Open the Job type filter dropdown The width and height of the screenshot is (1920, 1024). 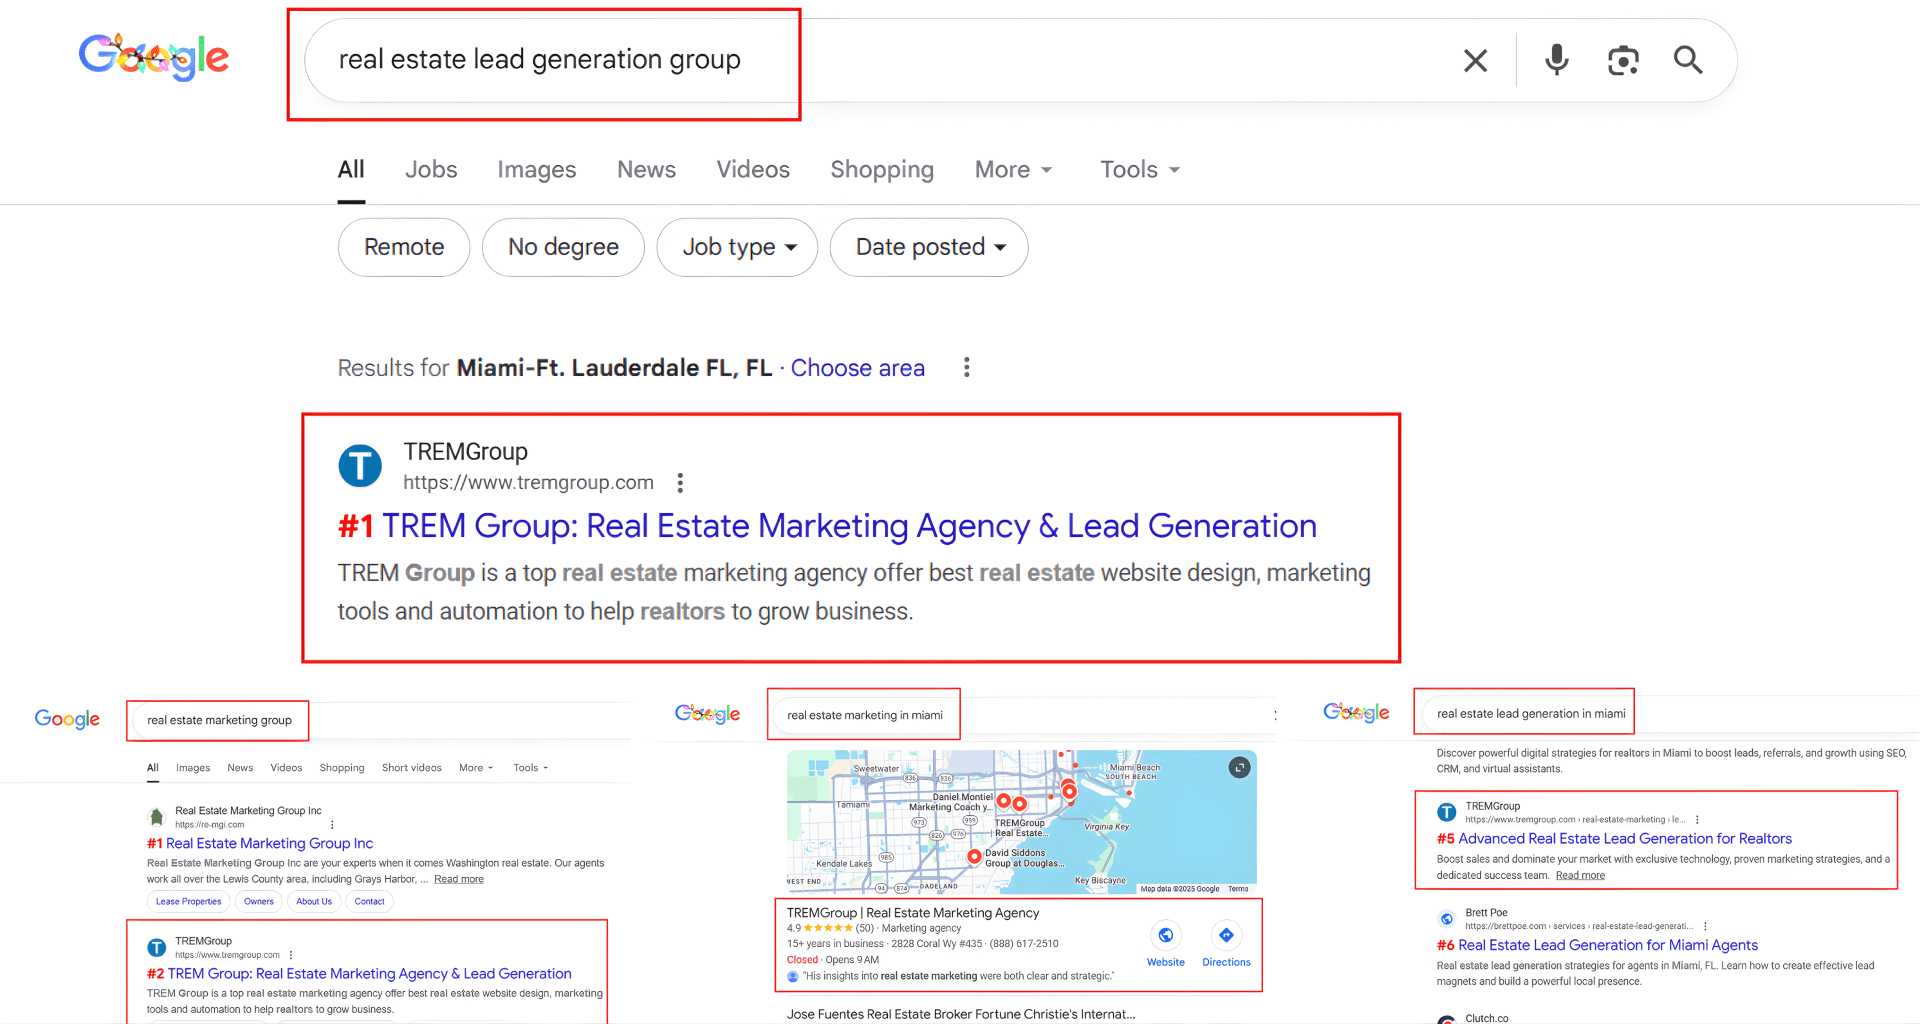coord(737,247)
